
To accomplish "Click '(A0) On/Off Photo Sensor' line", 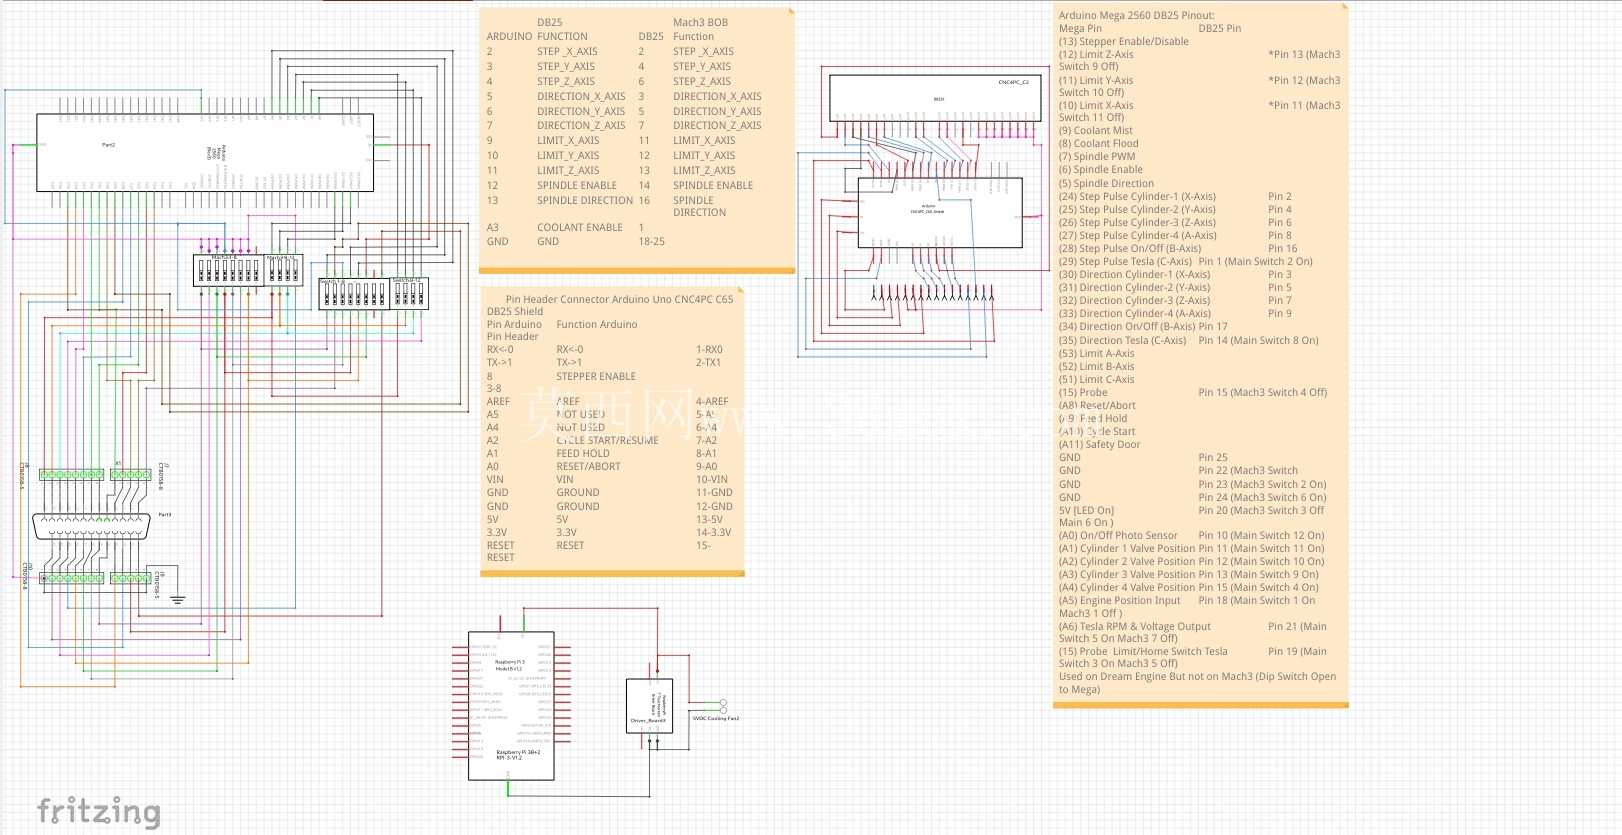I will (x=1118, y=535).
